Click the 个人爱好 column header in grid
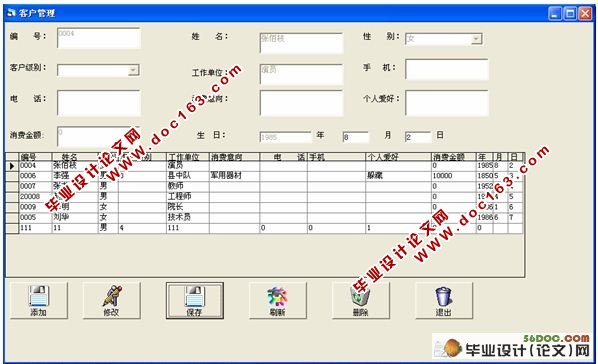The image size is (598, 364). click(398, 157)
